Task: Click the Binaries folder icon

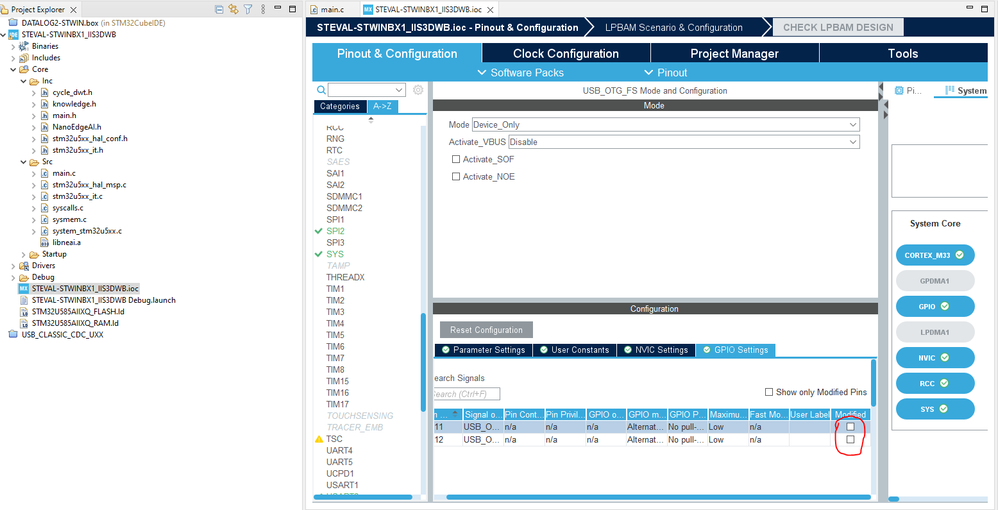Action: point(24,46)
